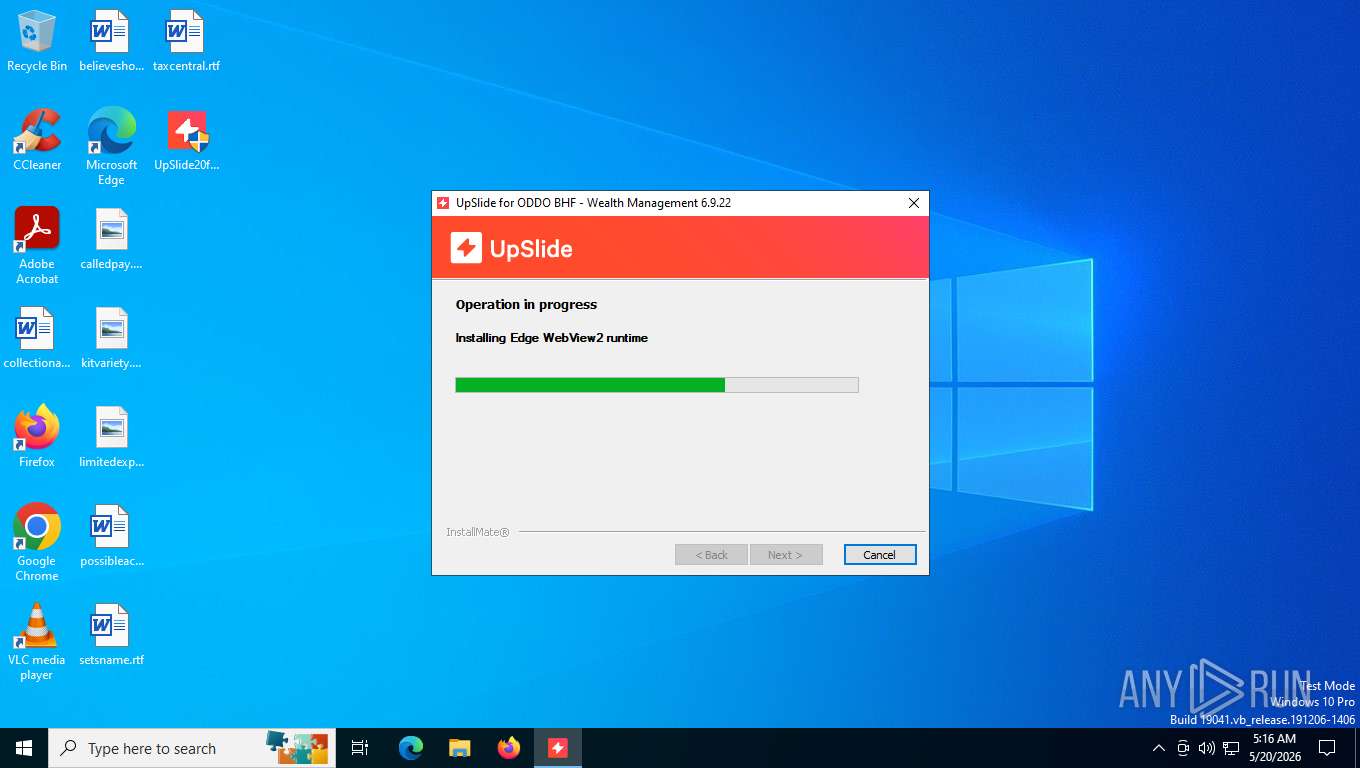This screenshot has width=1360, height=768.
Task: Select the Google Chrome desktop shortcut
Action: click(37, 543)
